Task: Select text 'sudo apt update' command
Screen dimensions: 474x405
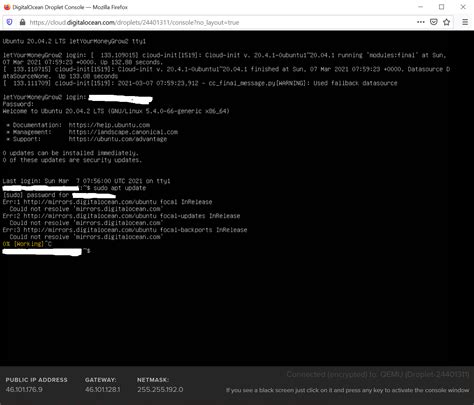Action: click(120, 188)
